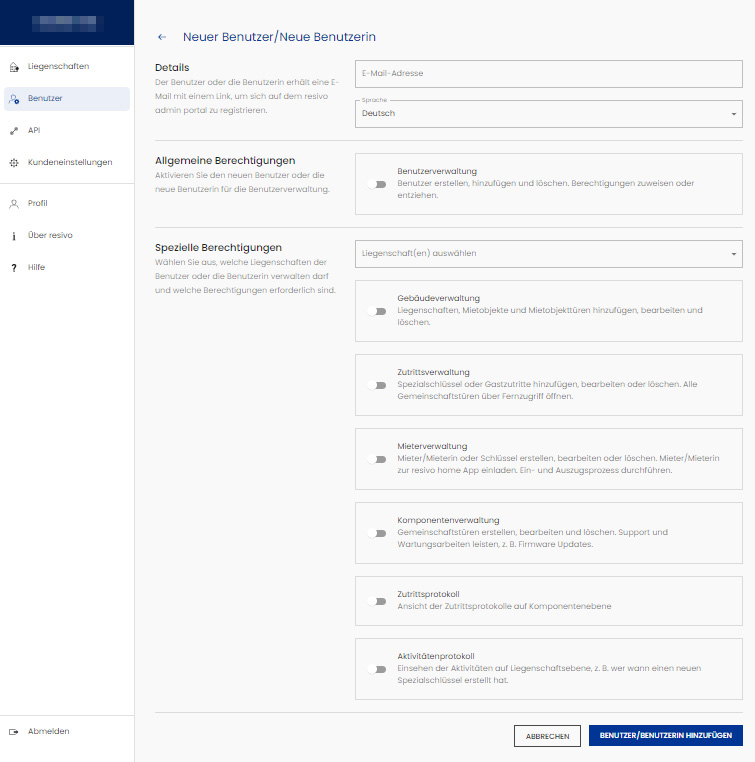Image resolution: width=755 pixels, height=762 pixels.
Task: Click the Details section heading
Action: [x=172, y=68]
